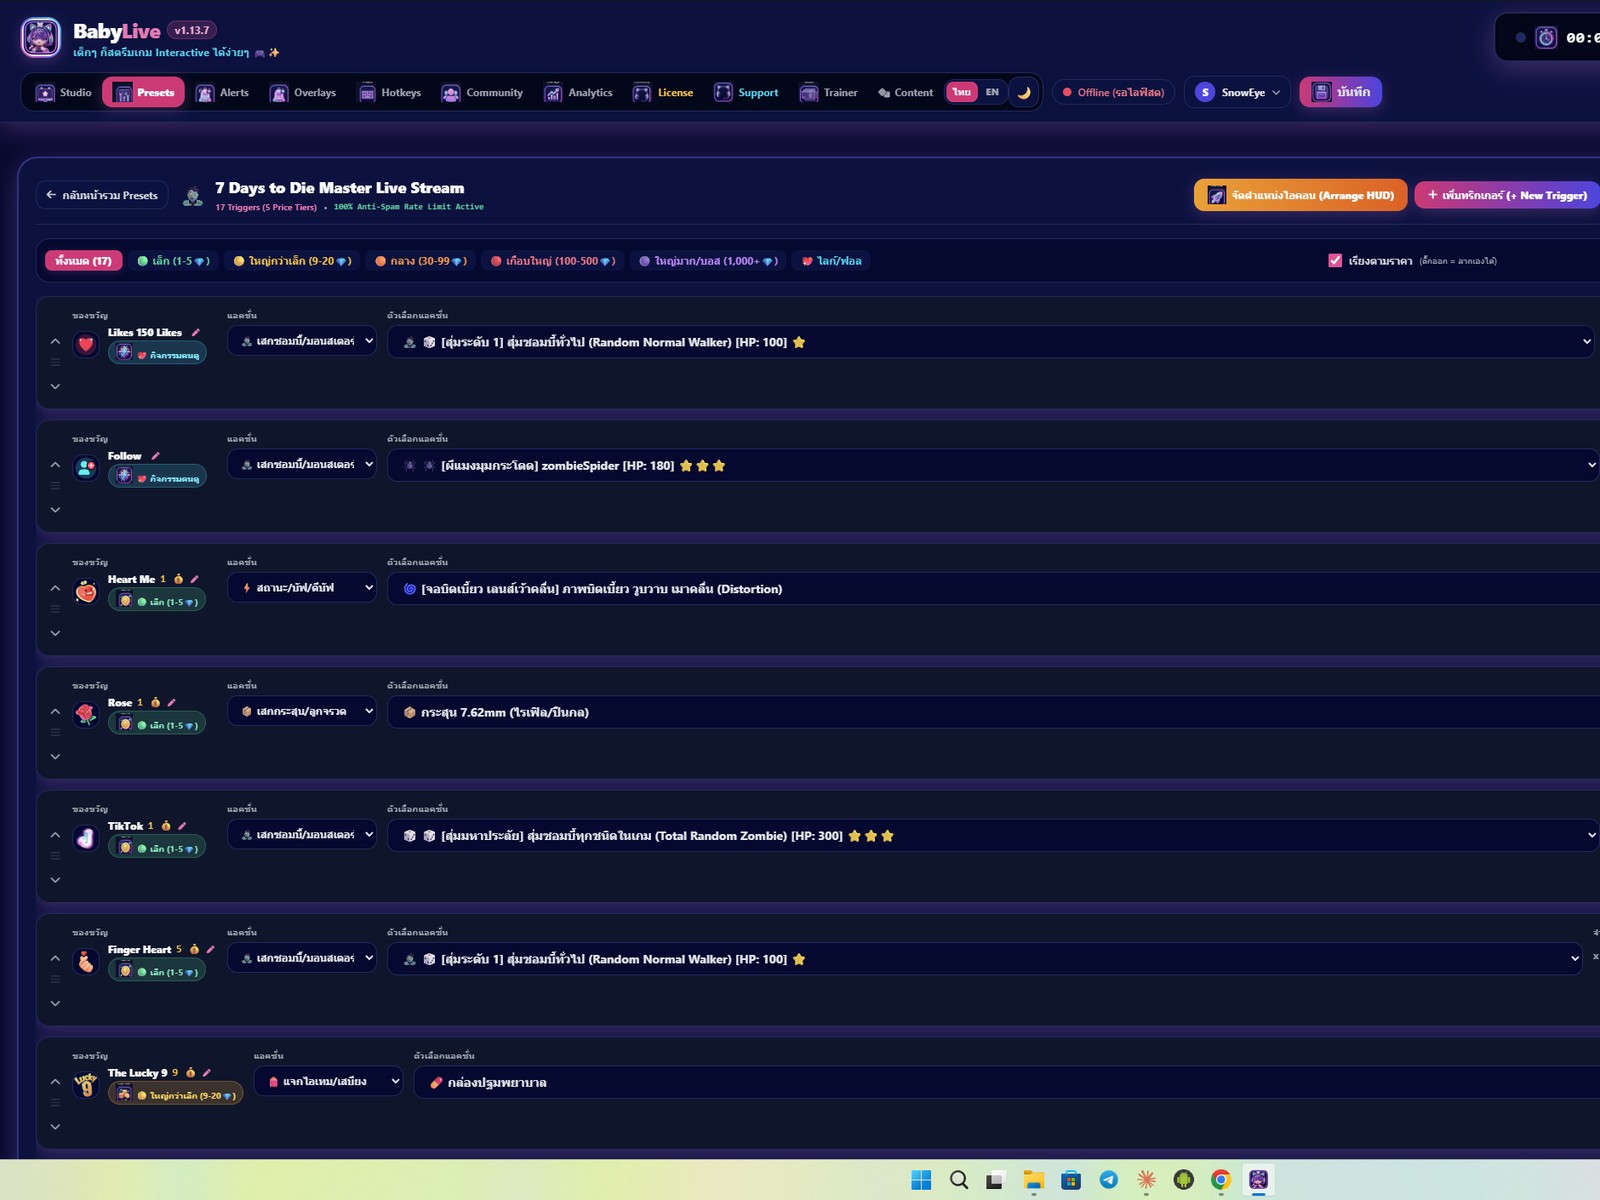Open action dropdown for Likes 150 Likes
Screen dimensions: 1600x1200
pyautogui.click(x=302, y=341)
